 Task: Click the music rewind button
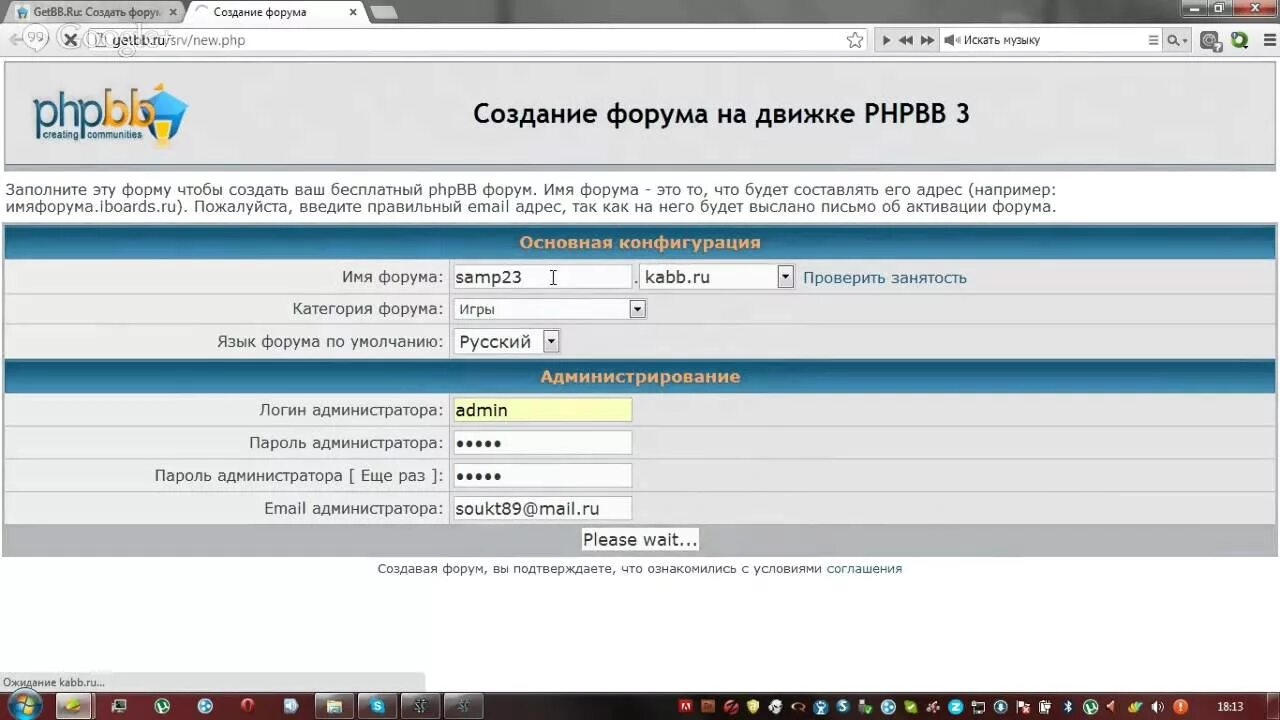(x=906, y=40)
